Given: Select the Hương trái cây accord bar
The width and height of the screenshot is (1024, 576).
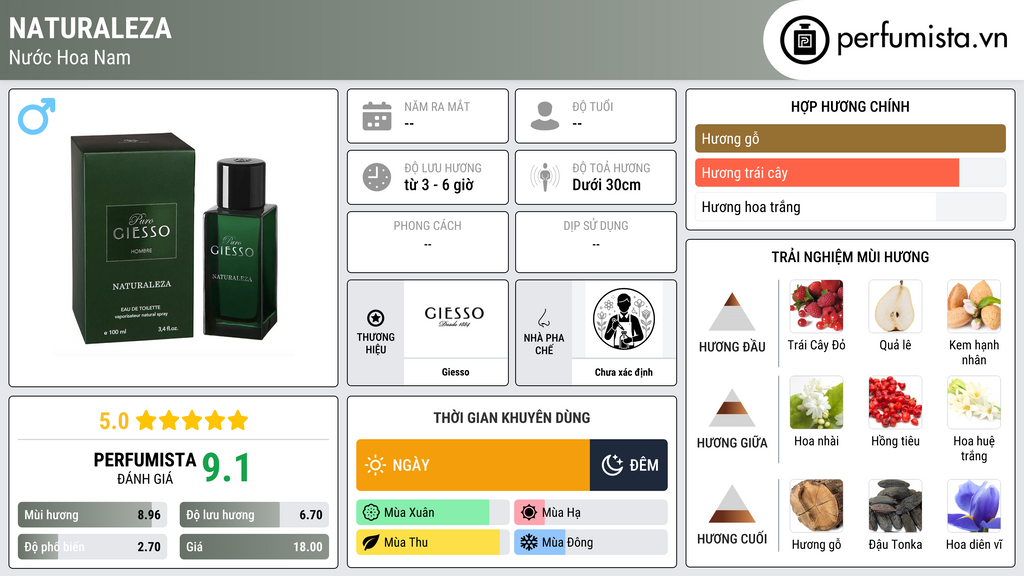Looking at the screenshot, I should 850,173.
